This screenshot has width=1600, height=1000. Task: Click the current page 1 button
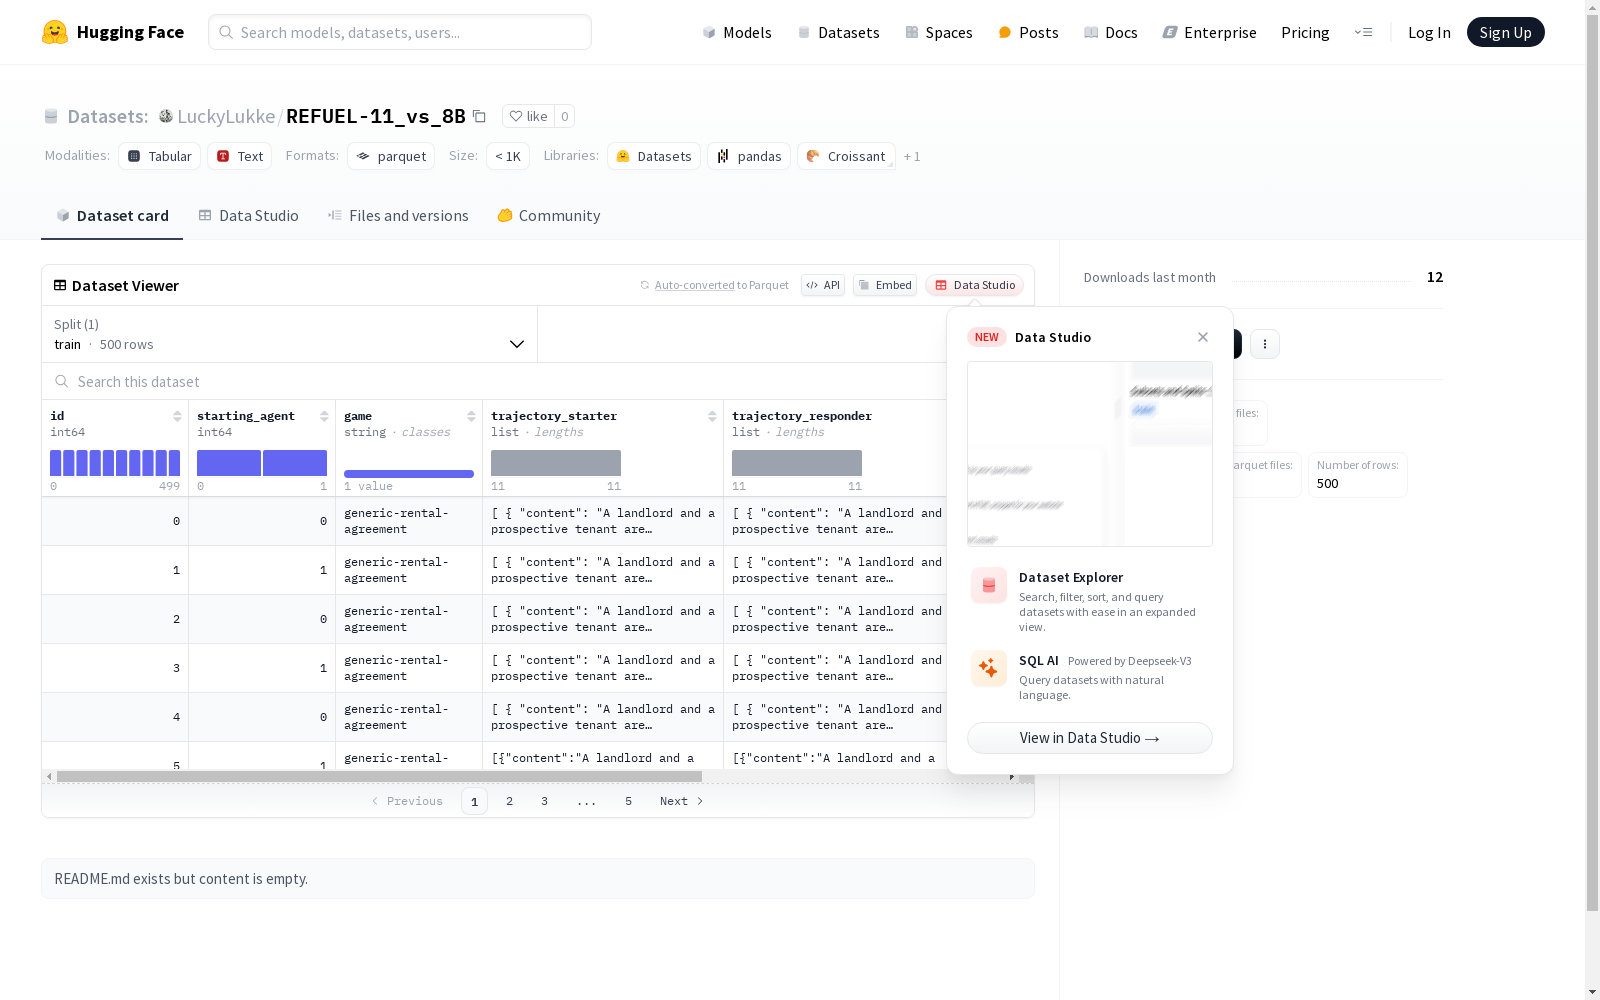pyautogui.click(x=475, y=801)
